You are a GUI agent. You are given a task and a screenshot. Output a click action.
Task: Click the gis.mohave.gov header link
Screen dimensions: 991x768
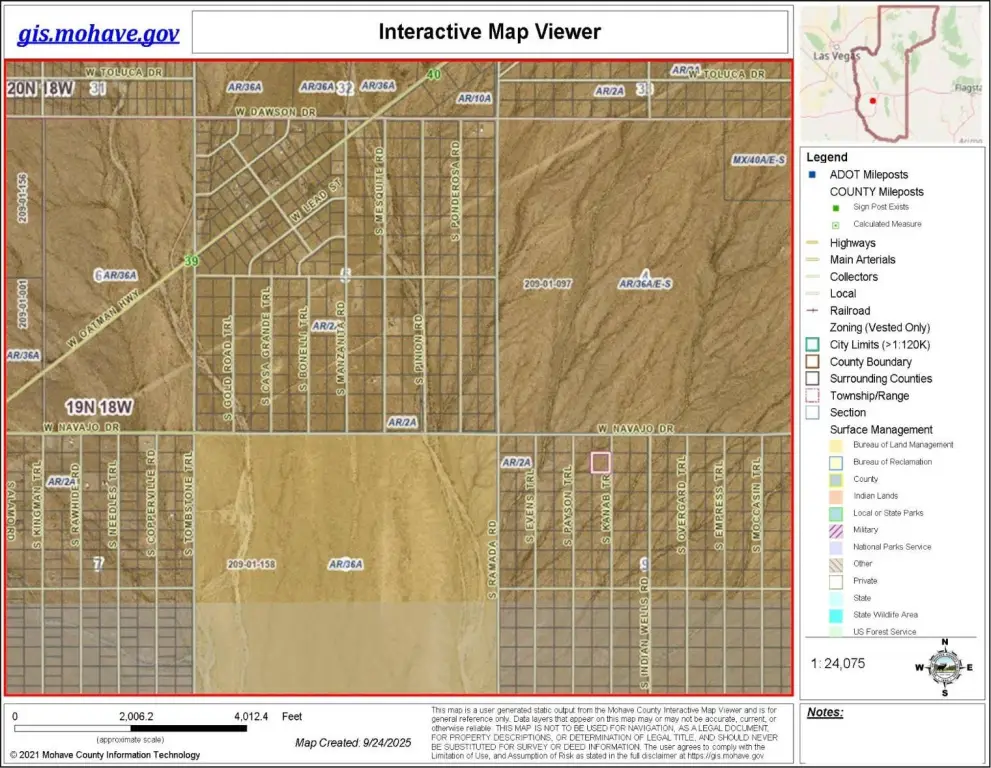pos(98,33)
